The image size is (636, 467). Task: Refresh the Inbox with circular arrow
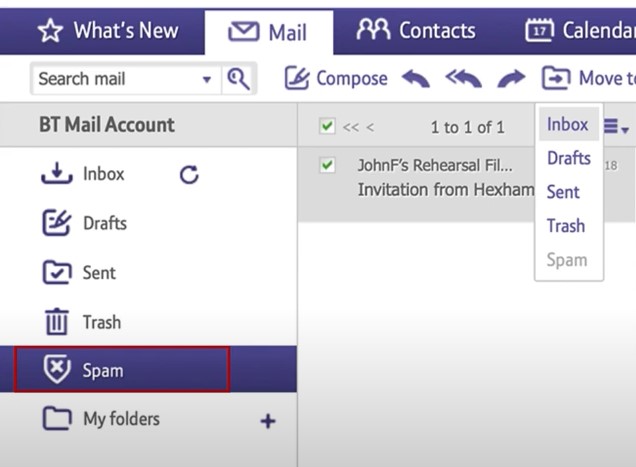[189, 175]
